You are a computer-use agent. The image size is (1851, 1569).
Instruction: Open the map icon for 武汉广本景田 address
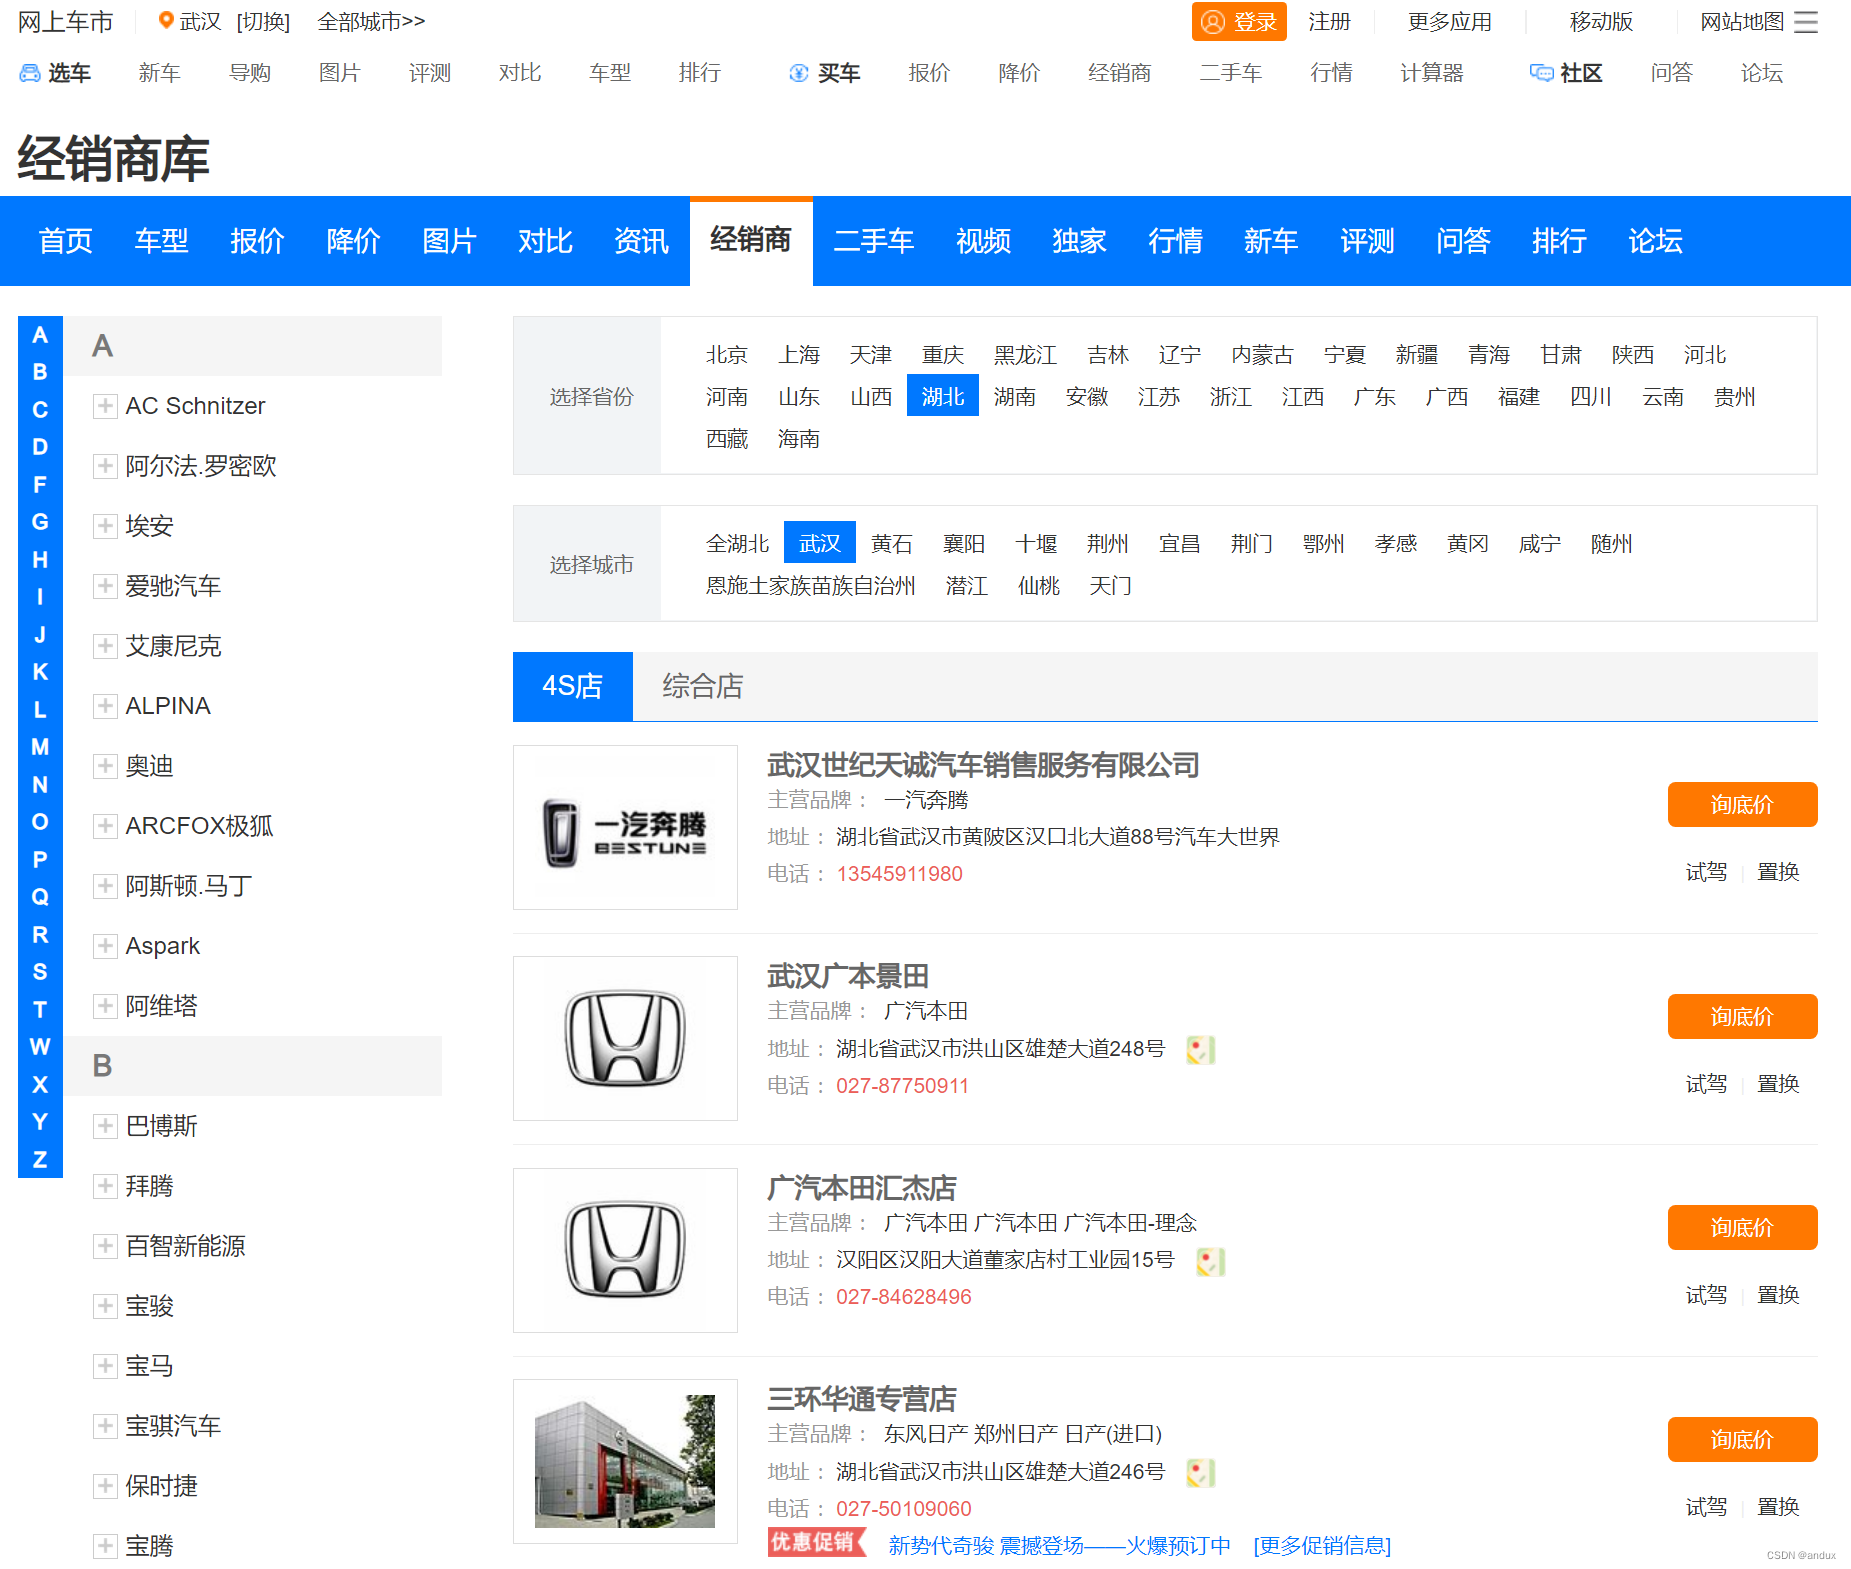pos(1200,1049)
